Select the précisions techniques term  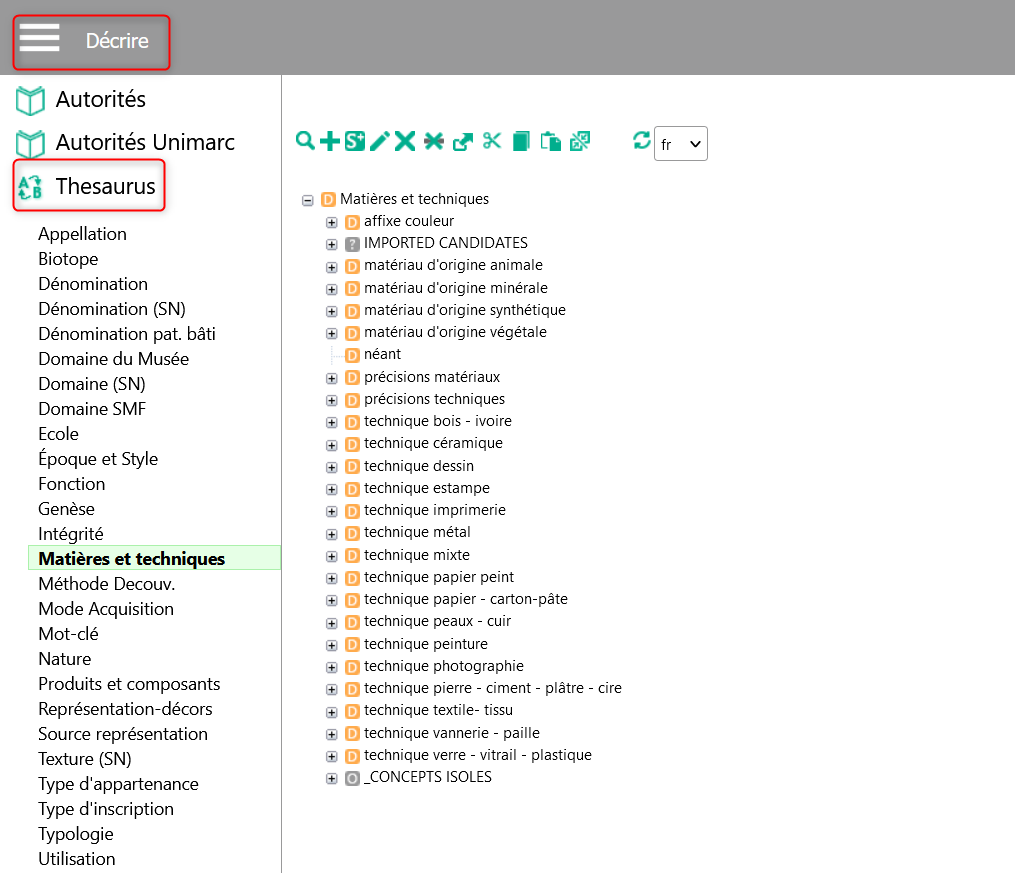[x=434, y=399]
